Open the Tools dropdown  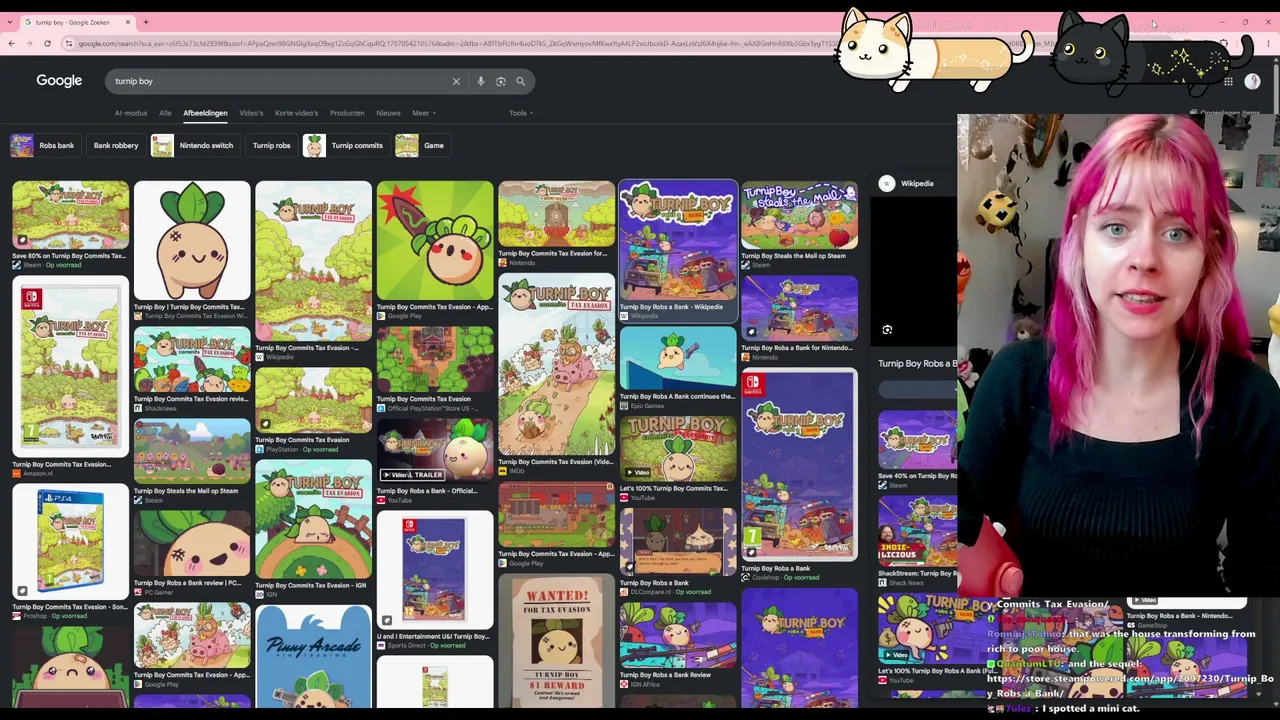(520, 113)
